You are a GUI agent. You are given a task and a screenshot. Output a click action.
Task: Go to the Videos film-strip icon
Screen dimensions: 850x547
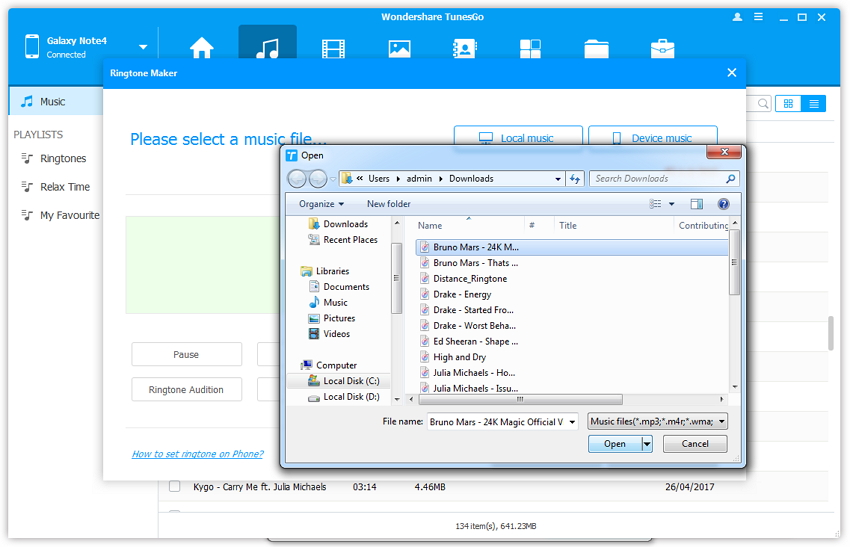pyautogui.click(x=333, y=48)
